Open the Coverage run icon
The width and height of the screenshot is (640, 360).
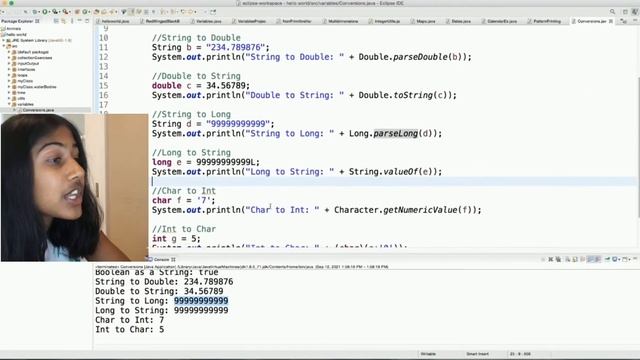point(55,11)
